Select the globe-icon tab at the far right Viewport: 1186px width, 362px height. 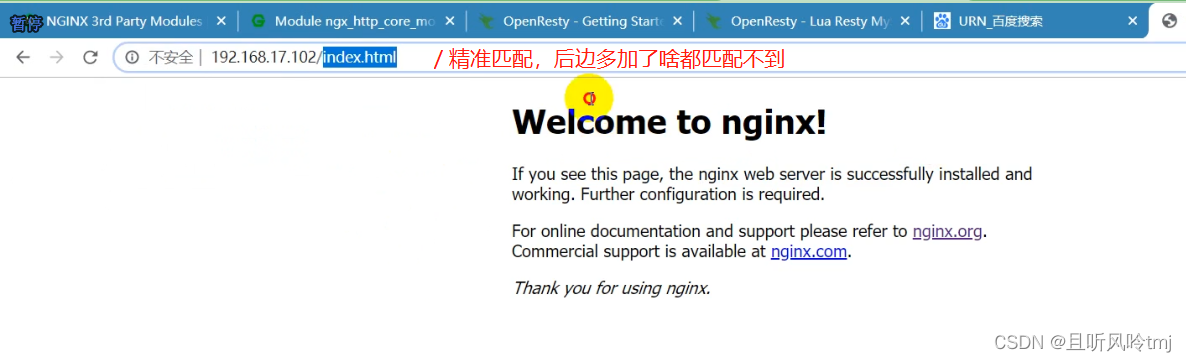coord(1169,21)
